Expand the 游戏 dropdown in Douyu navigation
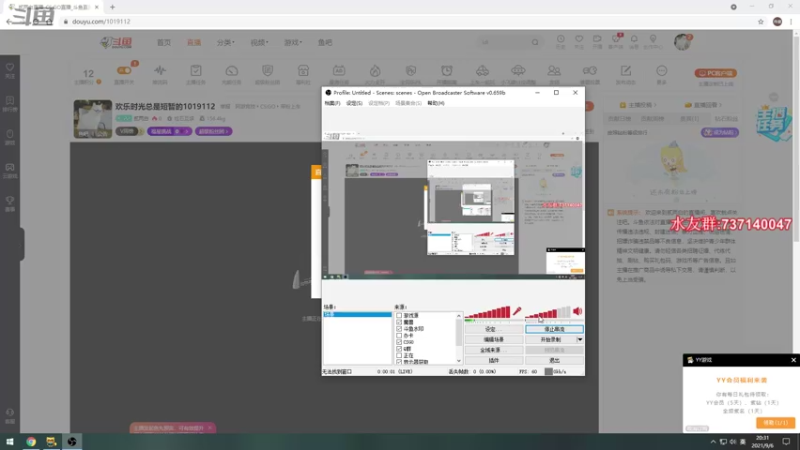 click(293, 42)
